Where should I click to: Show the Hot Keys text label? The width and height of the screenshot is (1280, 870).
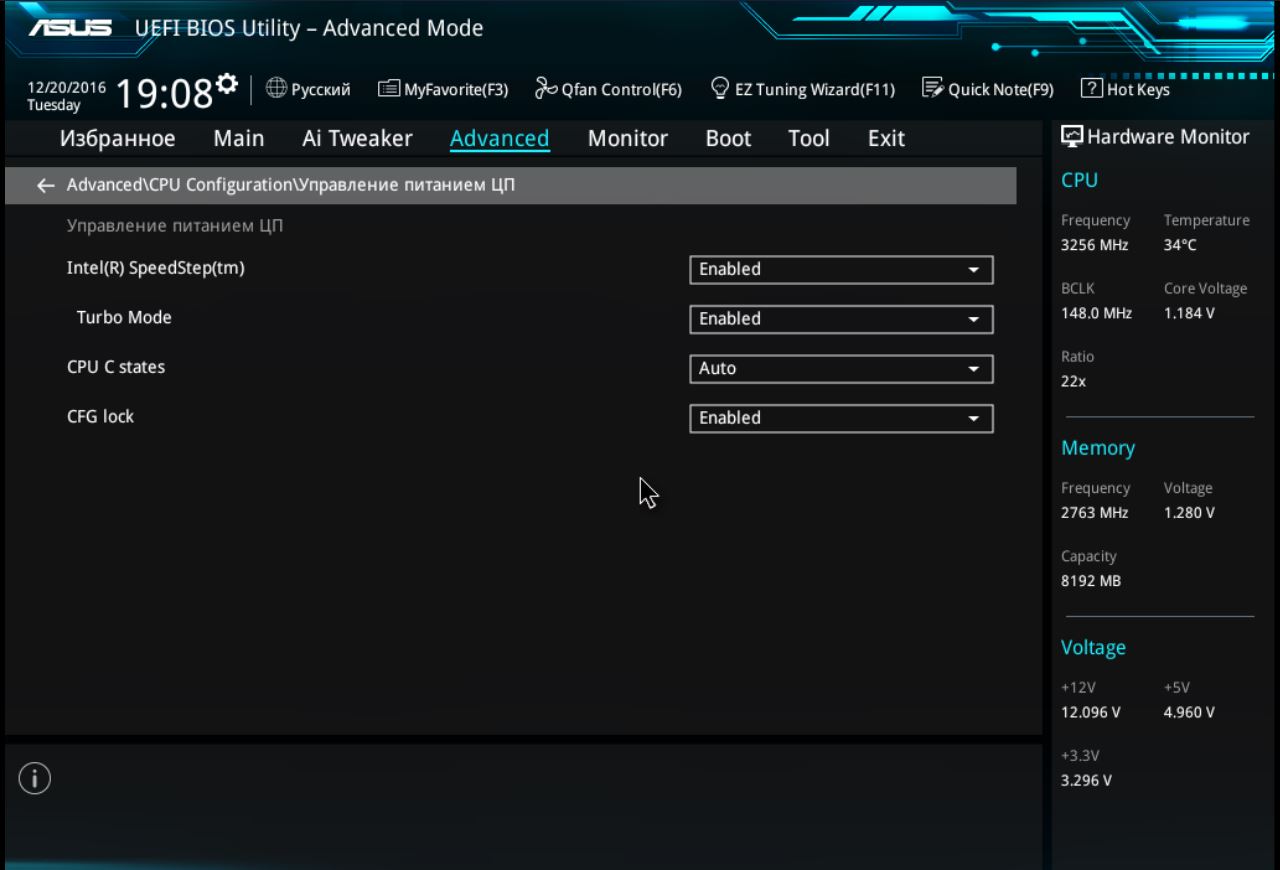click(1138, 90)
